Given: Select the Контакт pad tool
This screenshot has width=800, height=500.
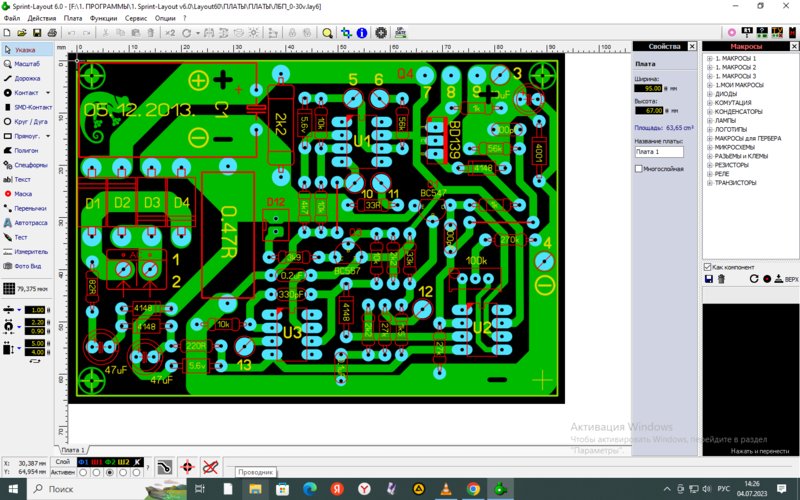Looking at the screenshot, I should tap(22, 93).
